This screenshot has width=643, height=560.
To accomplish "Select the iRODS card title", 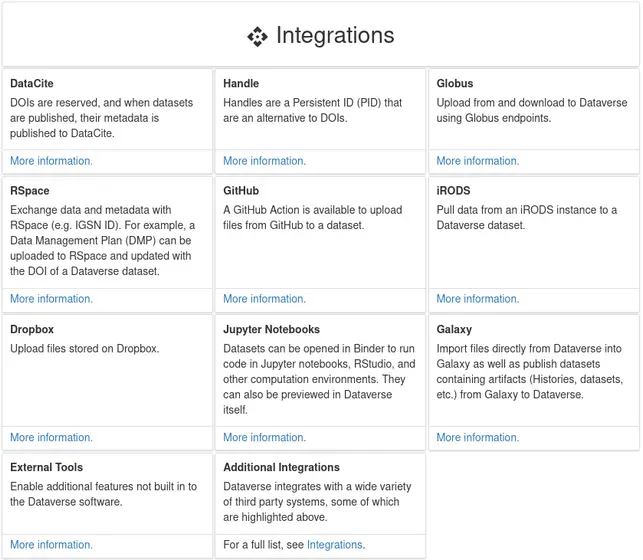I will [453, 191].
